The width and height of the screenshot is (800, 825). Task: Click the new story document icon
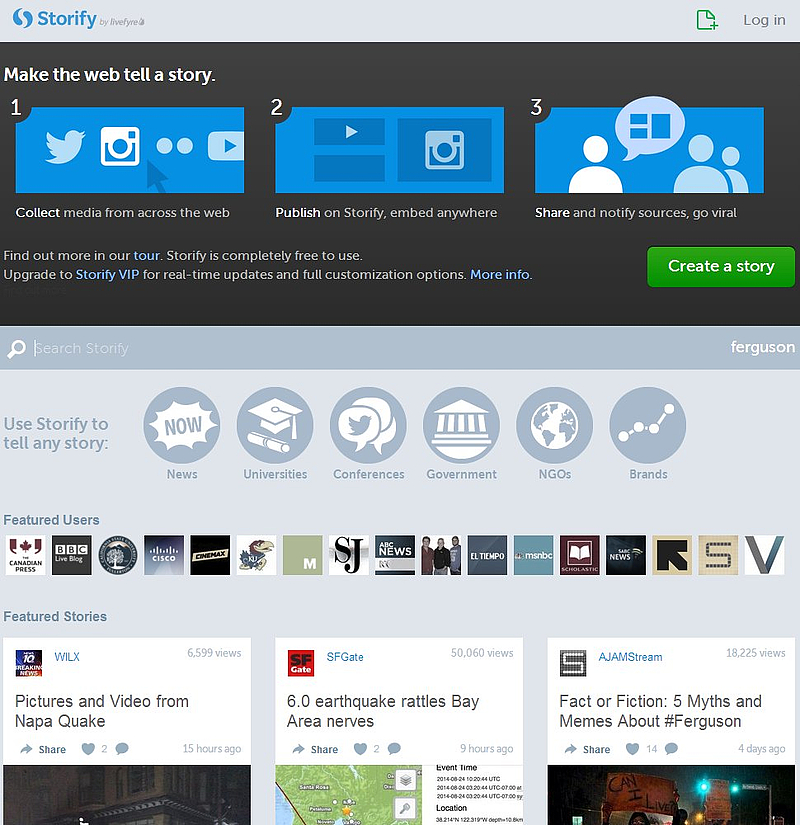[x=707, y=20]
